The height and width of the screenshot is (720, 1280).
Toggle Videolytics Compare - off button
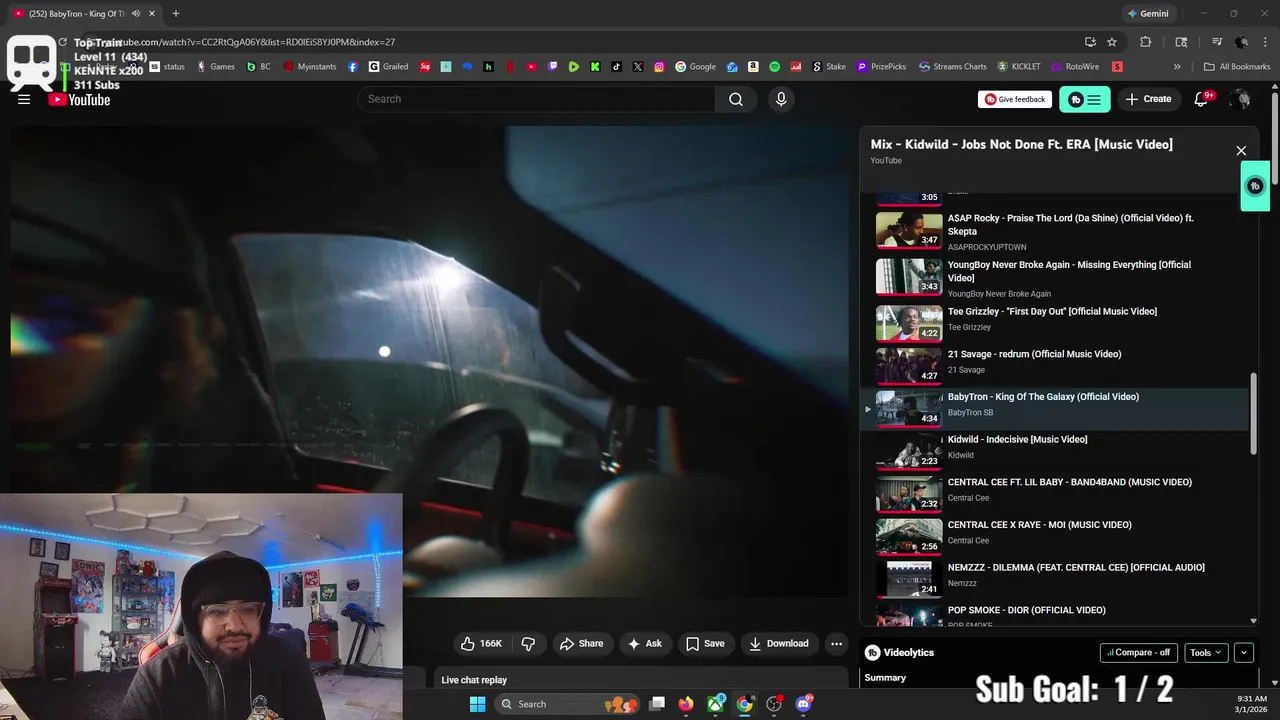pyautogui.click(x=1139, y=652)
